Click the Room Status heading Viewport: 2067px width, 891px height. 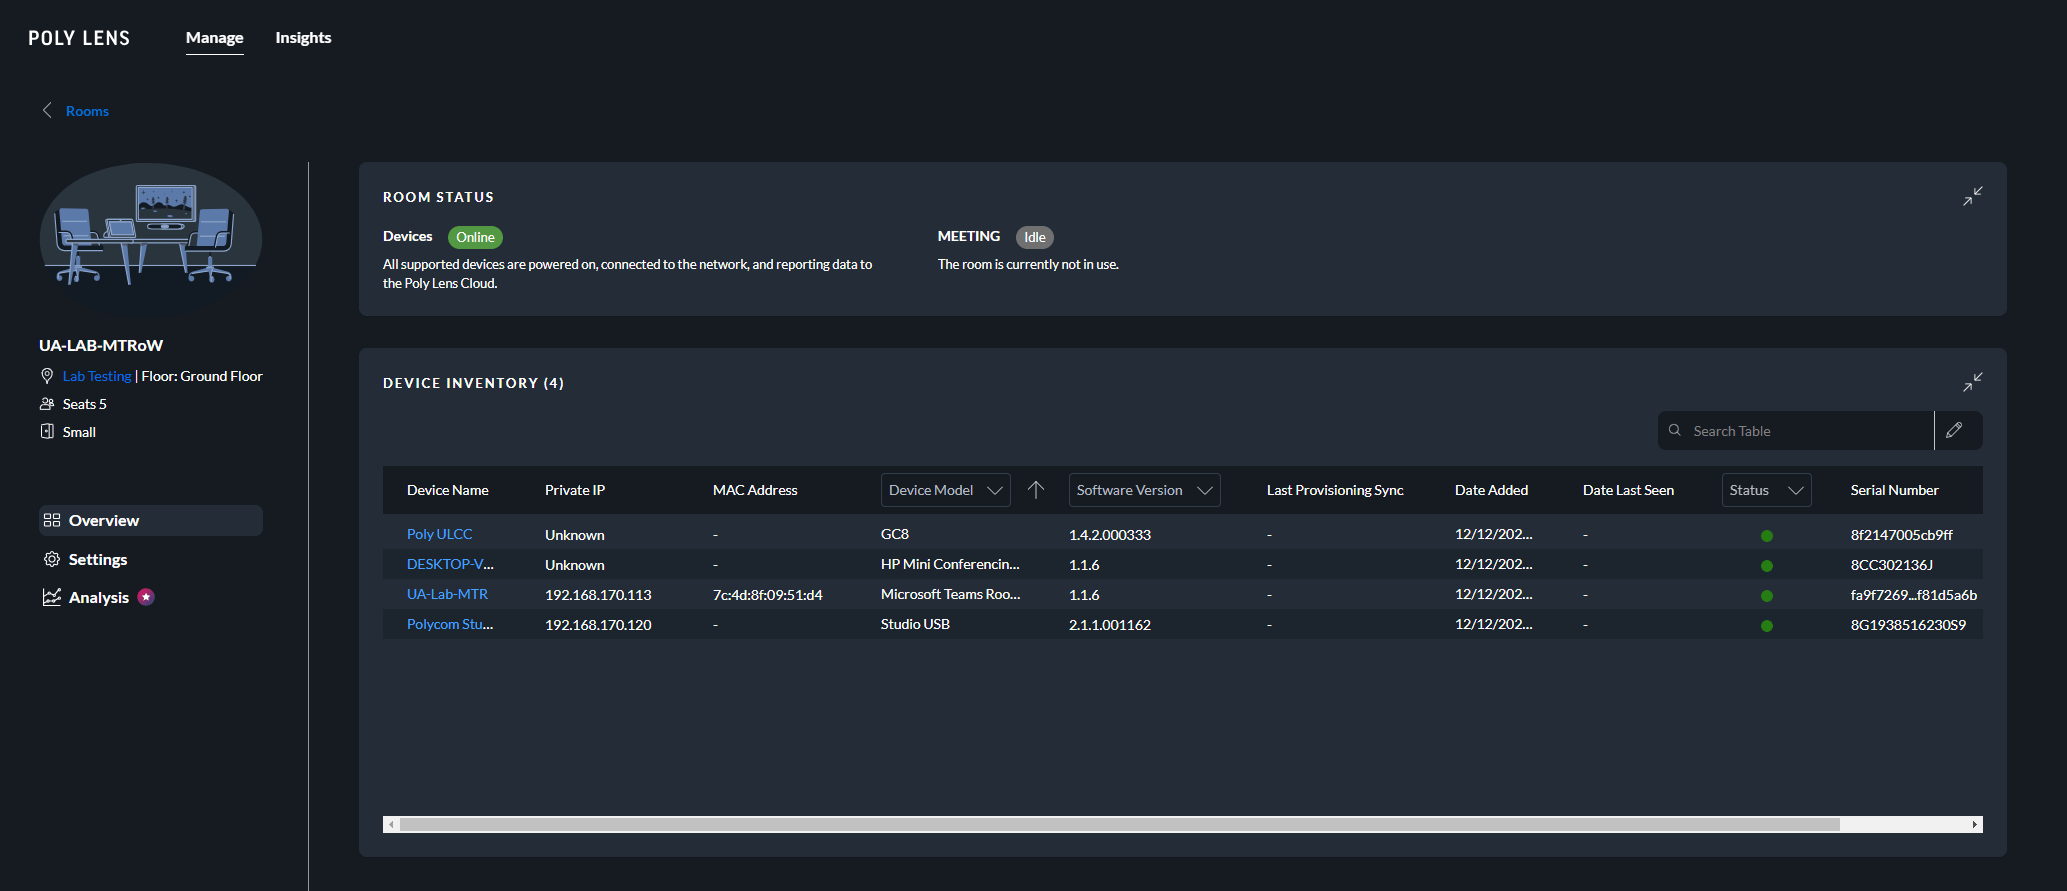coord(438,197)
